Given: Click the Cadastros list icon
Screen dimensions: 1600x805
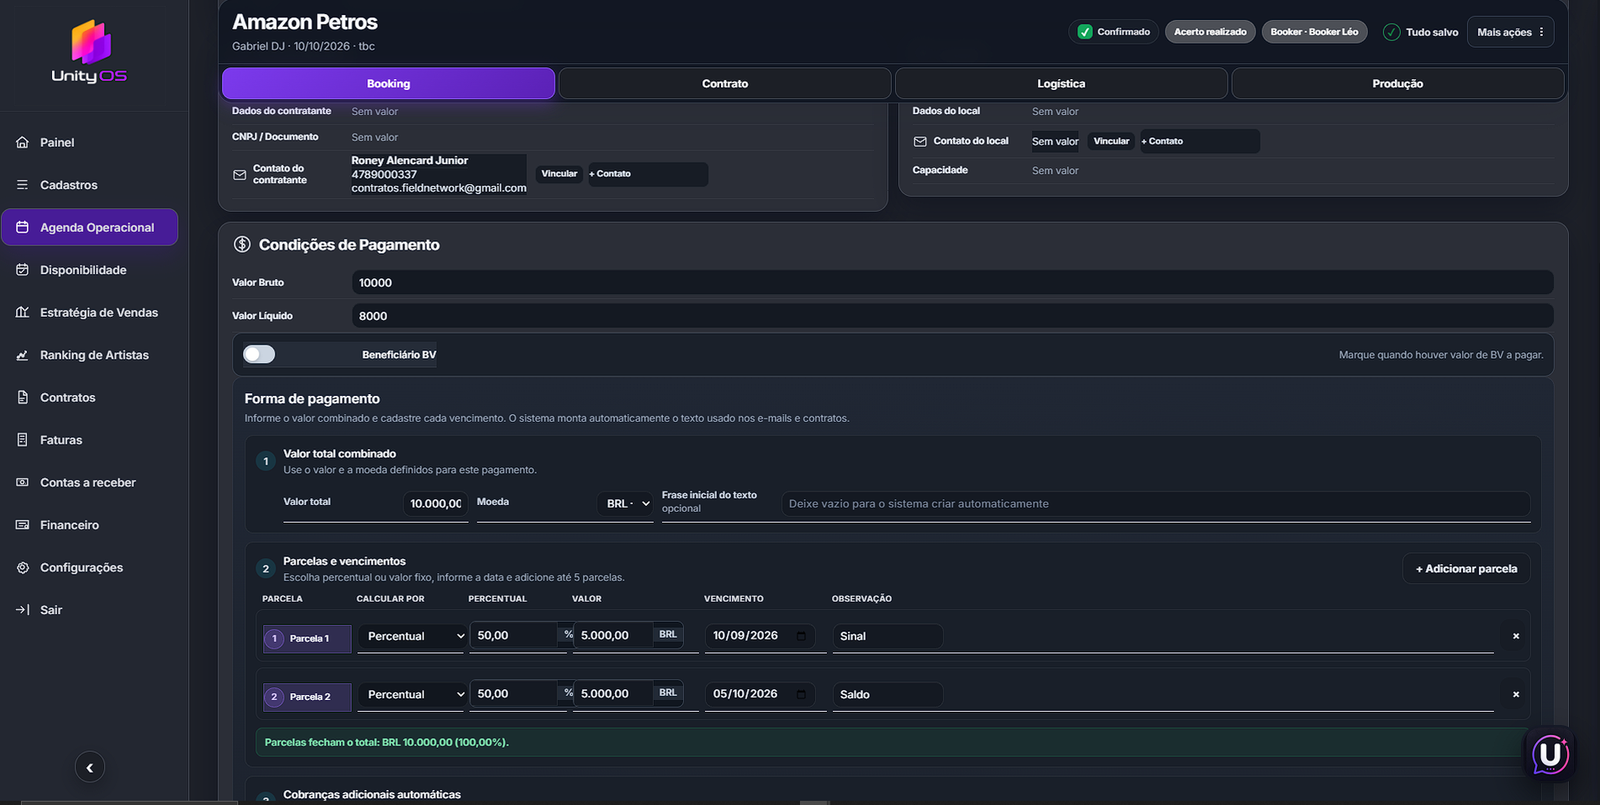Looking at the screenshot, I should coord(22,185).
